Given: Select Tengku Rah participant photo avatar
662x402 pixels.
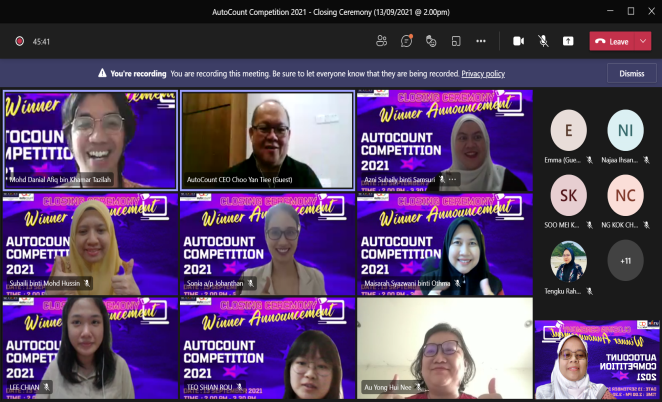Looking at the screenshot, I should click(568, 261).
